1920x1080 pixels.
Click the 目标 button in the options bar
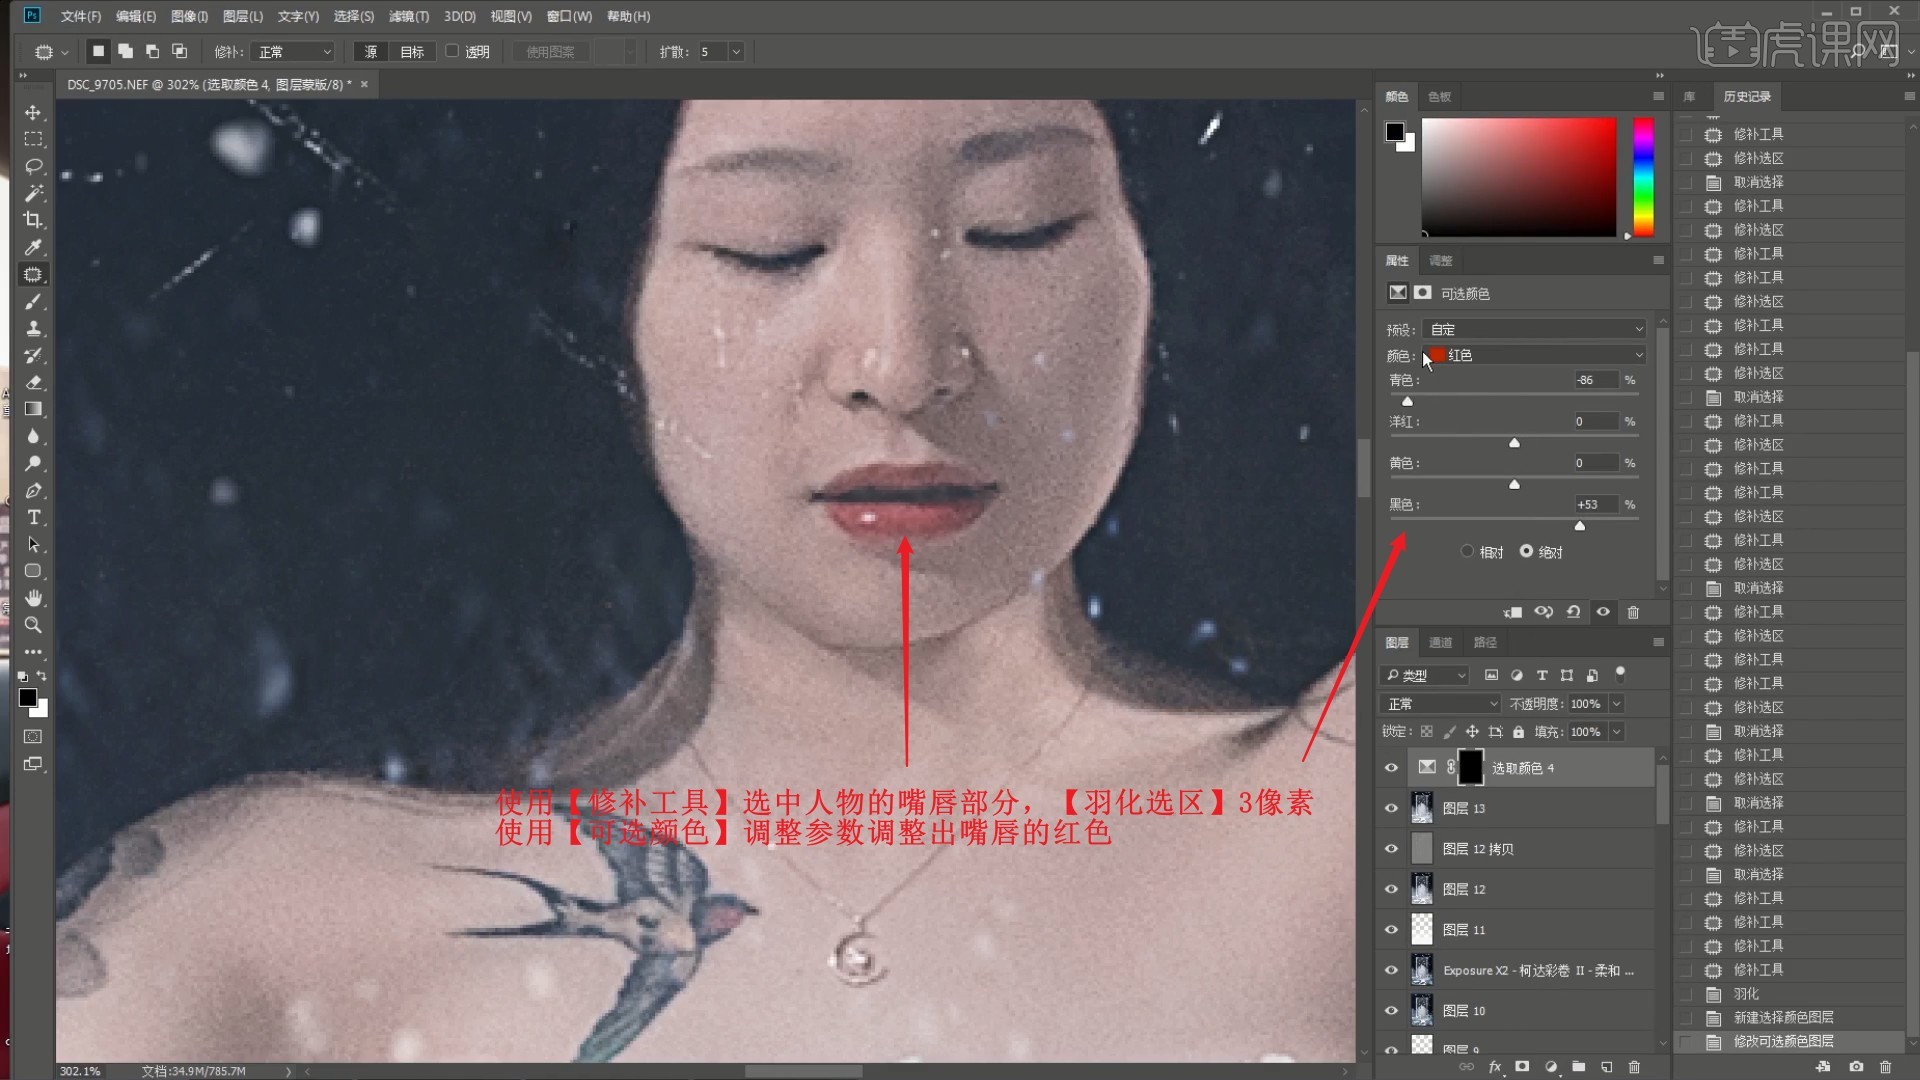(x=412, y=52)
